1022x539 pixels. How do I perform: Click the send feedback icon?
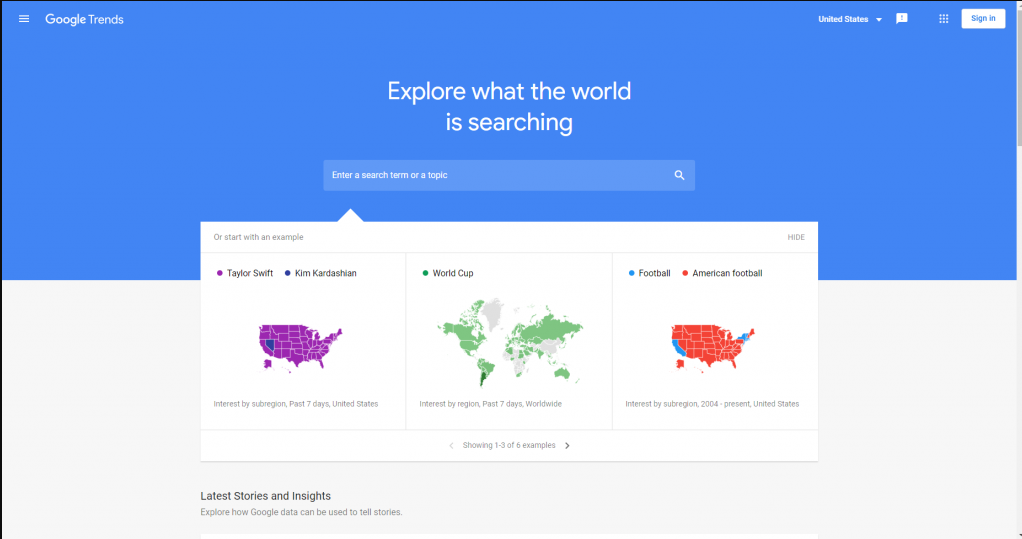pyautogui.click(x=902, y=19)
